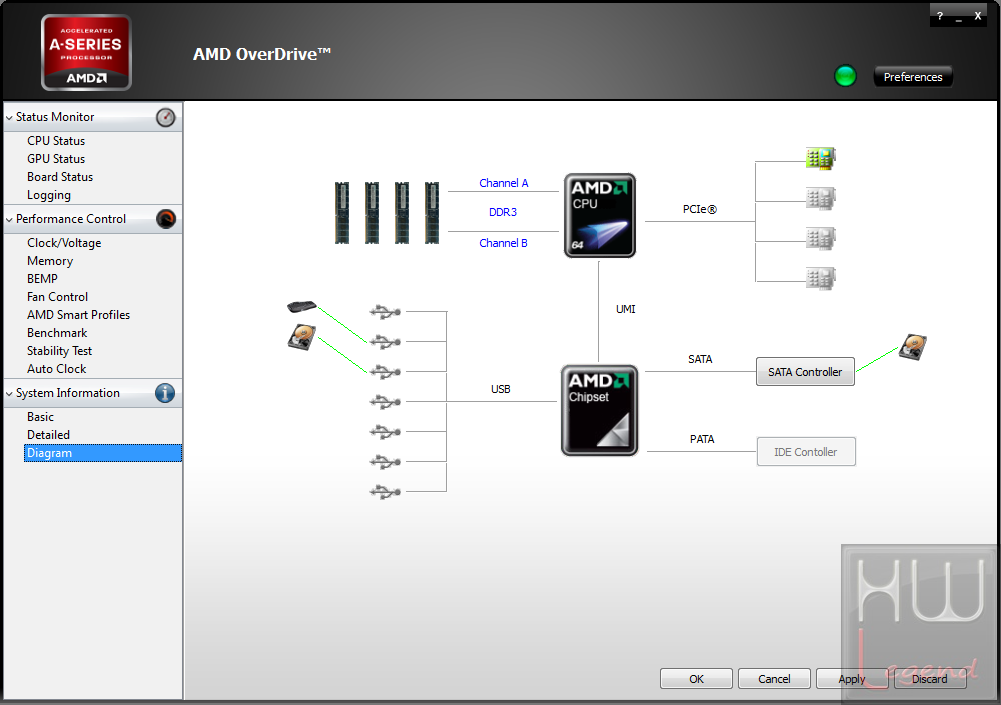The image size is (1001, 705).
Task: Click the AMD CPU chip icon
Action: [x=599, y=215]
